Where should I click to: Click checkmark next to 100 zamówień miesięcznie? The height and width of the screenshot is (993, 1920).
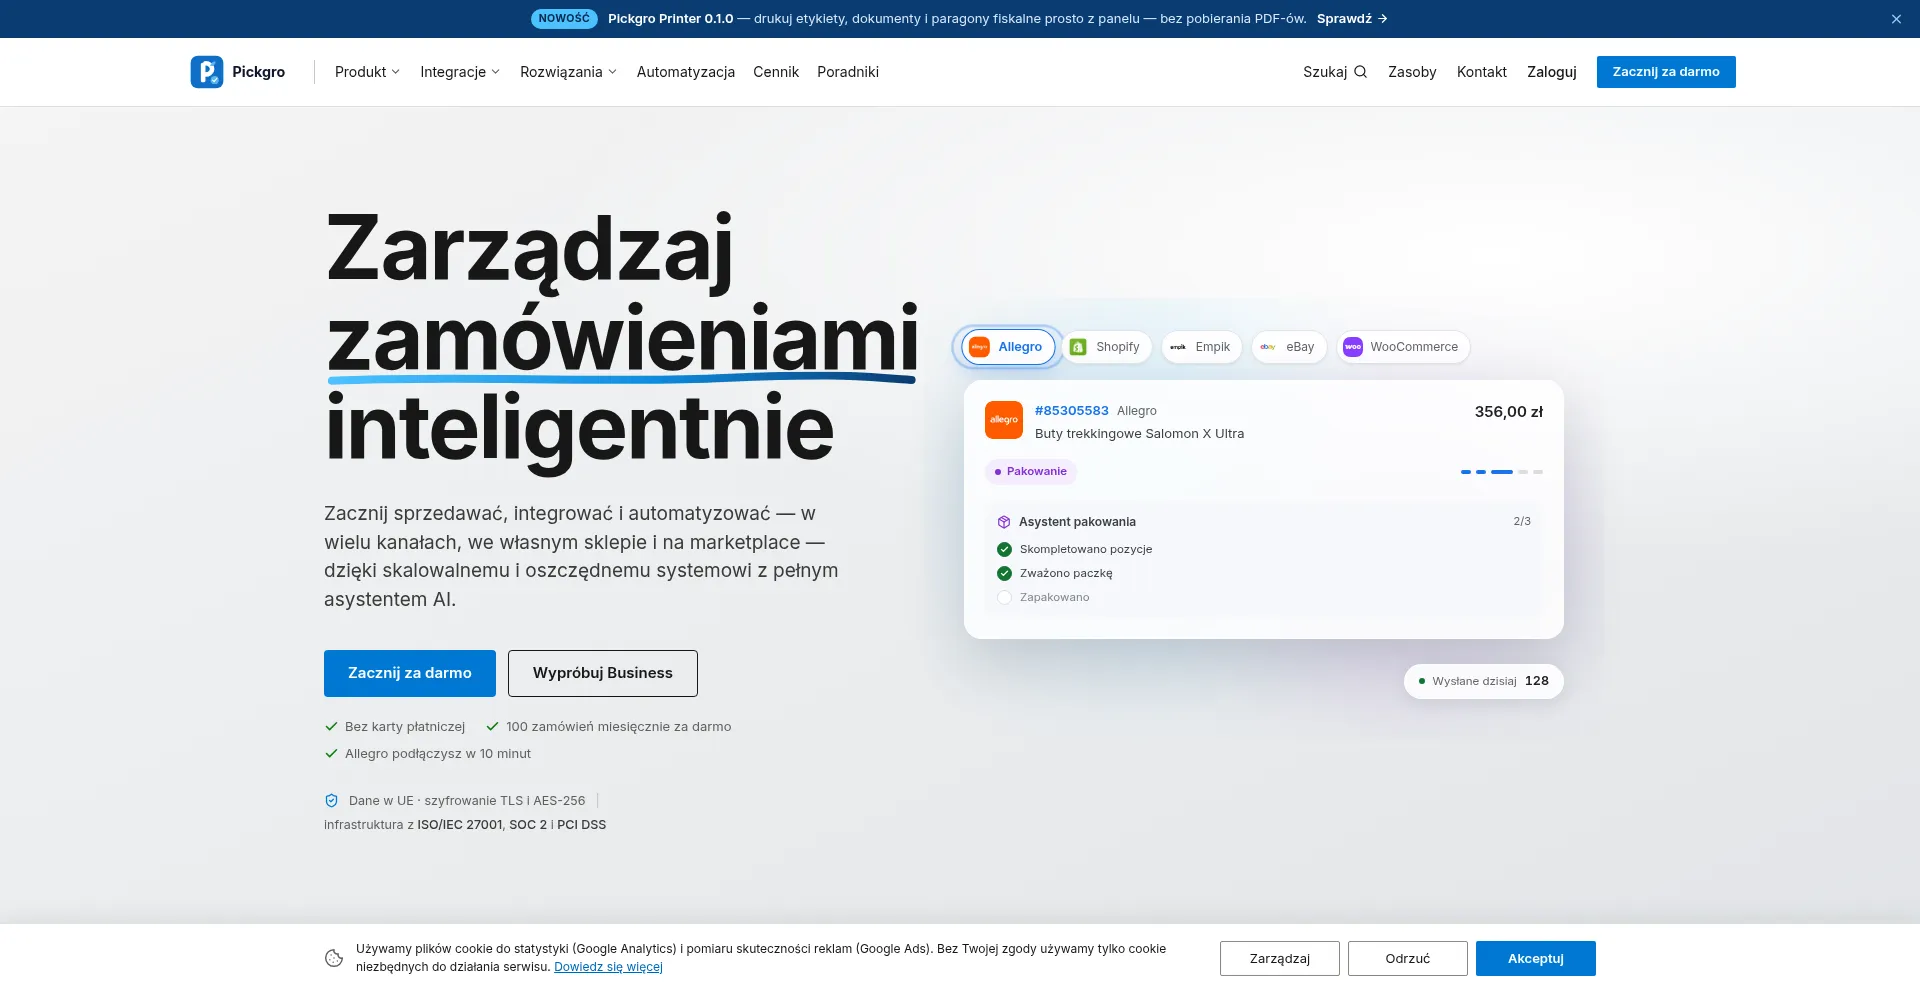pyautogui.click(x=492, y=727)
